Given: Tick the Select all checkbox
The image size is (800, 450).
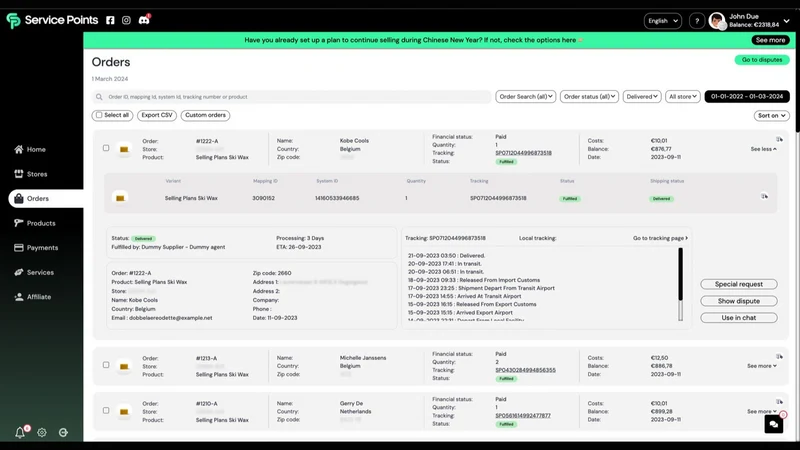Looking at the screenshot, I should point(99,115).
